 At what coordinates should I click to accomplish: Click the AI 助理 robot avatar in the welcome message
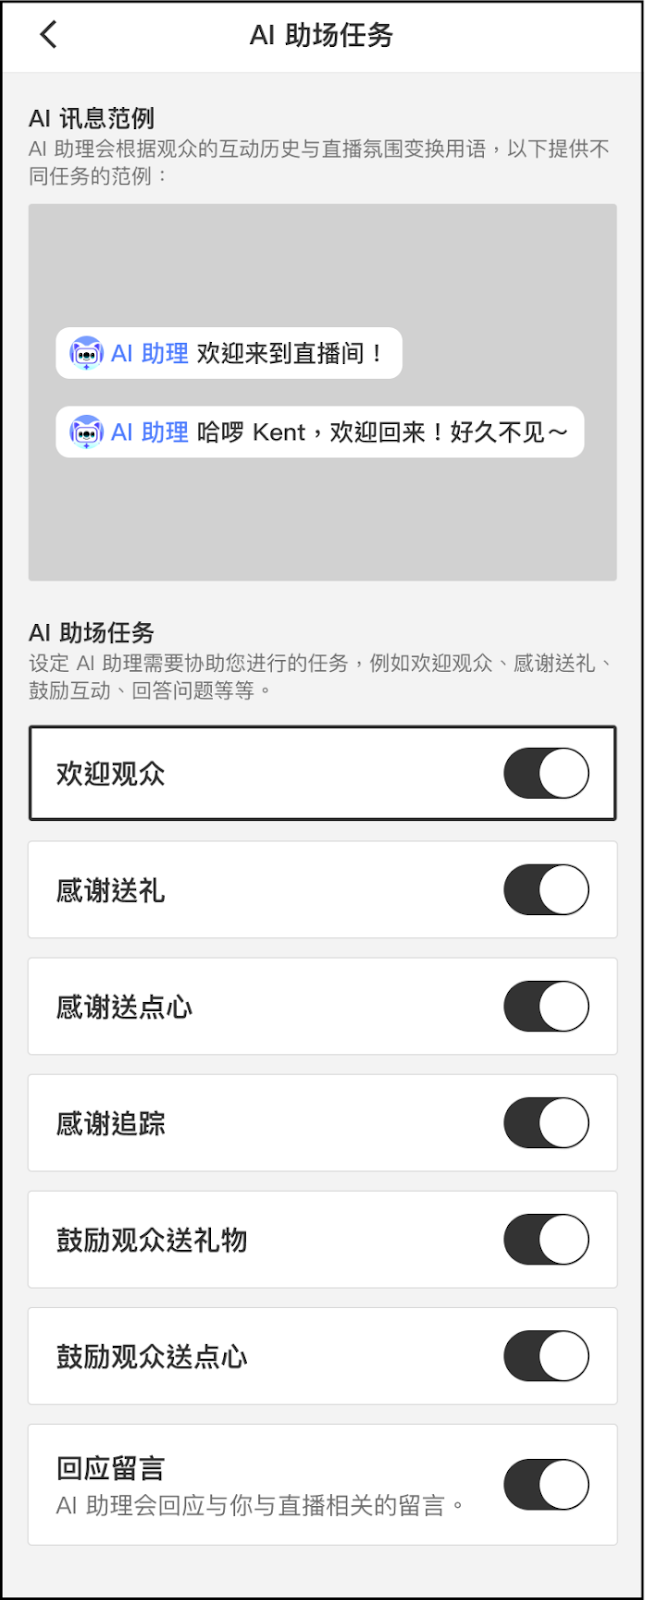[x=86, y=353]
